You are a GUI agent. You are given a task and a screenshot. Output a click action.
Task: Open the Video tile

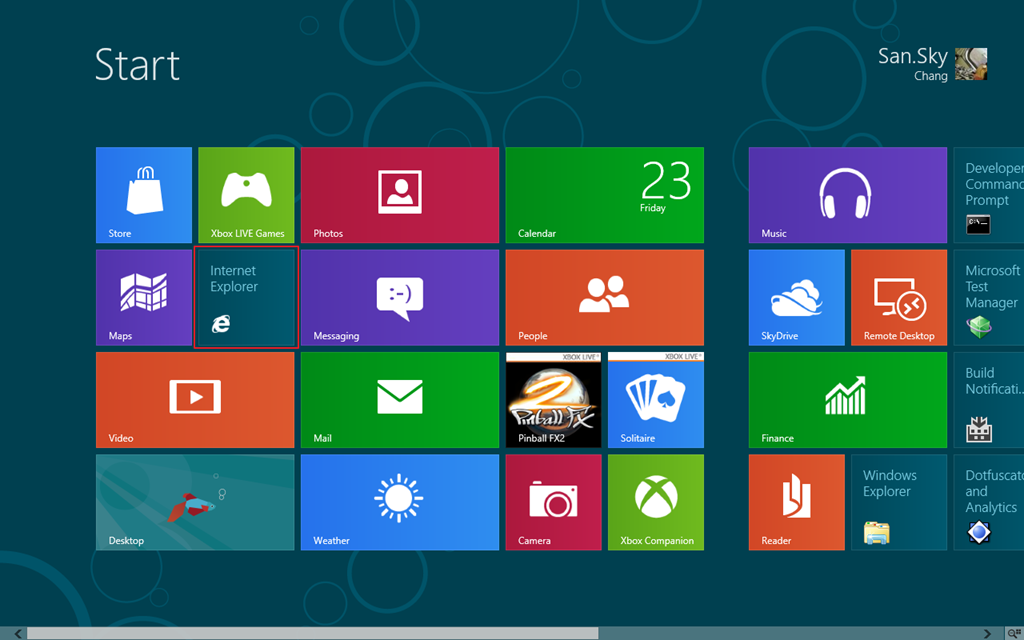195,400
